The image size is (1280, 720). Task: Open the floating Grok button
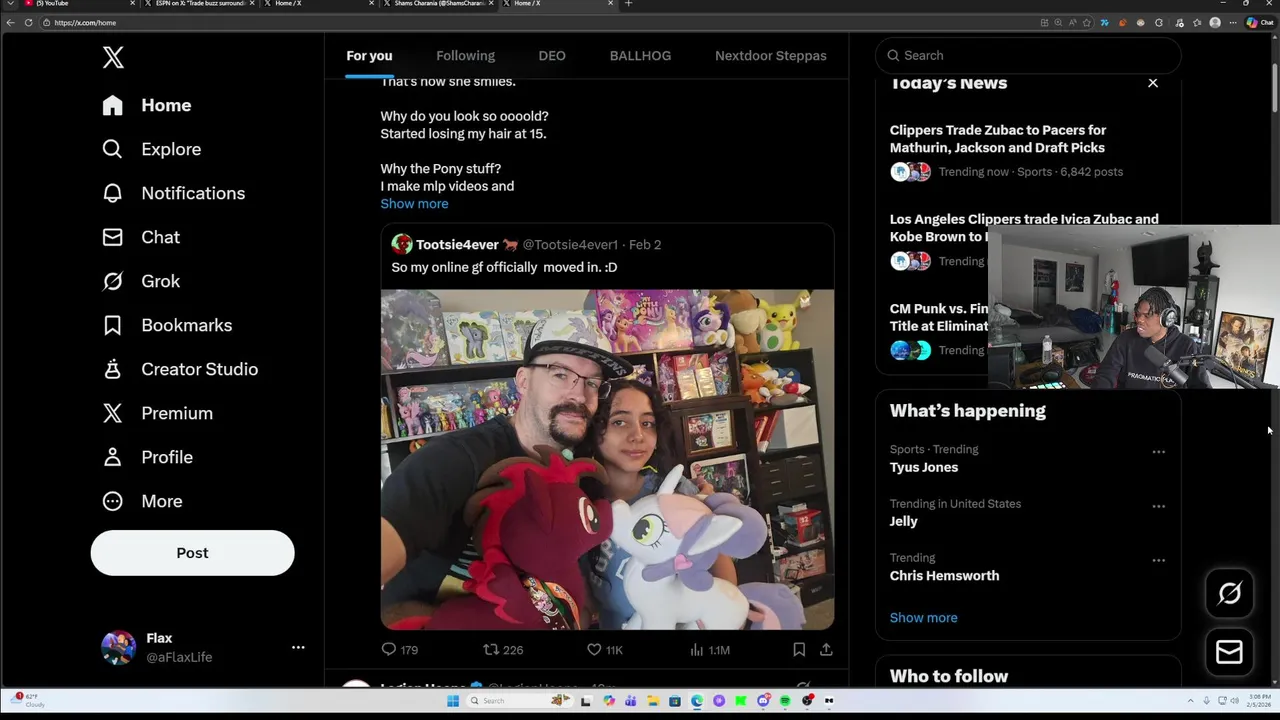1229,593
